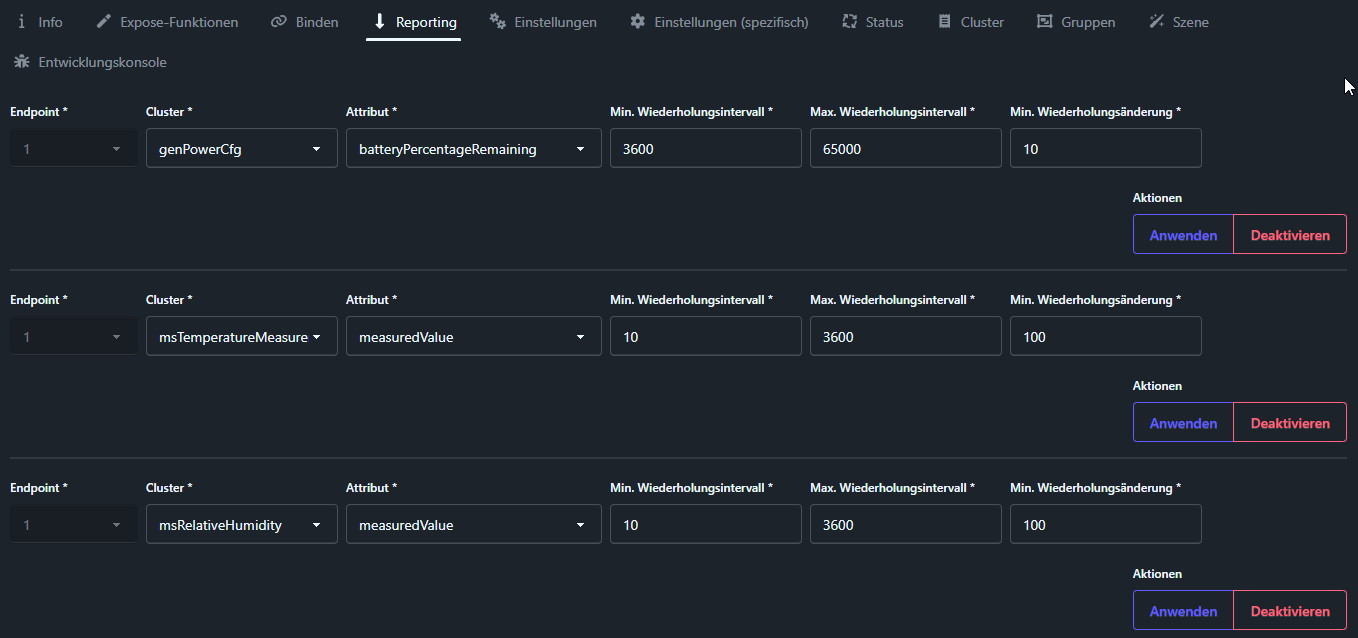Click the bug icon for Entwicklungskonsole
1358x638 pixels.
point(21,62)
